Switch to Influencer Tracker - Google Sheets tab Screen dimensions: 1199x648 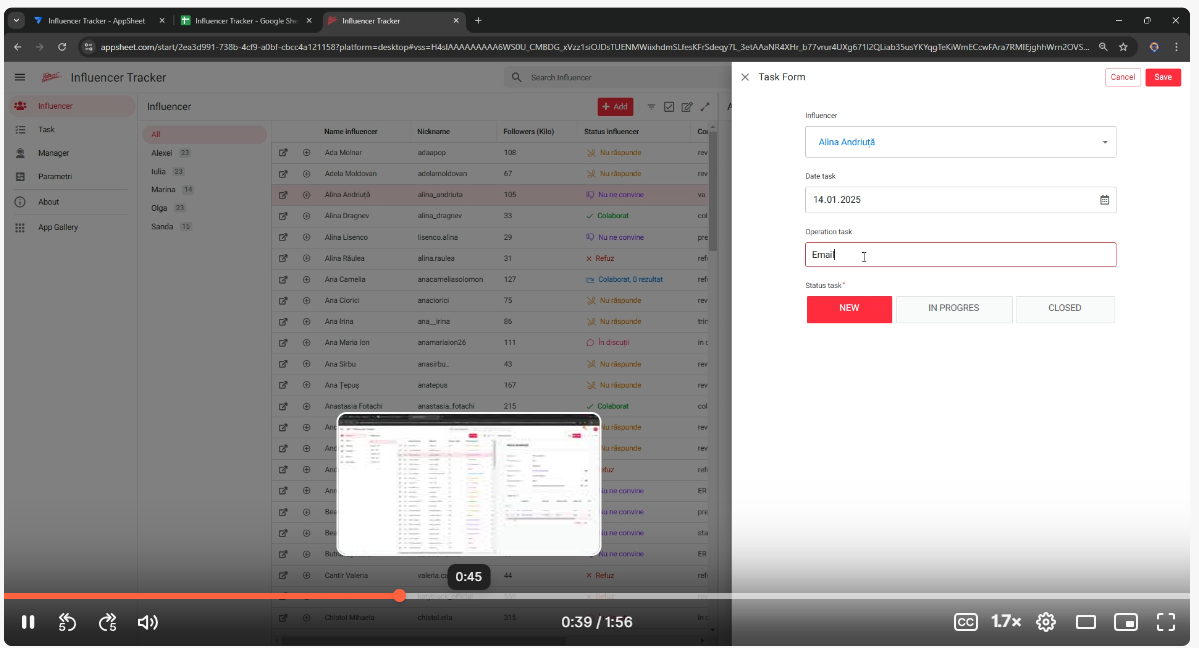coord(245,21)
